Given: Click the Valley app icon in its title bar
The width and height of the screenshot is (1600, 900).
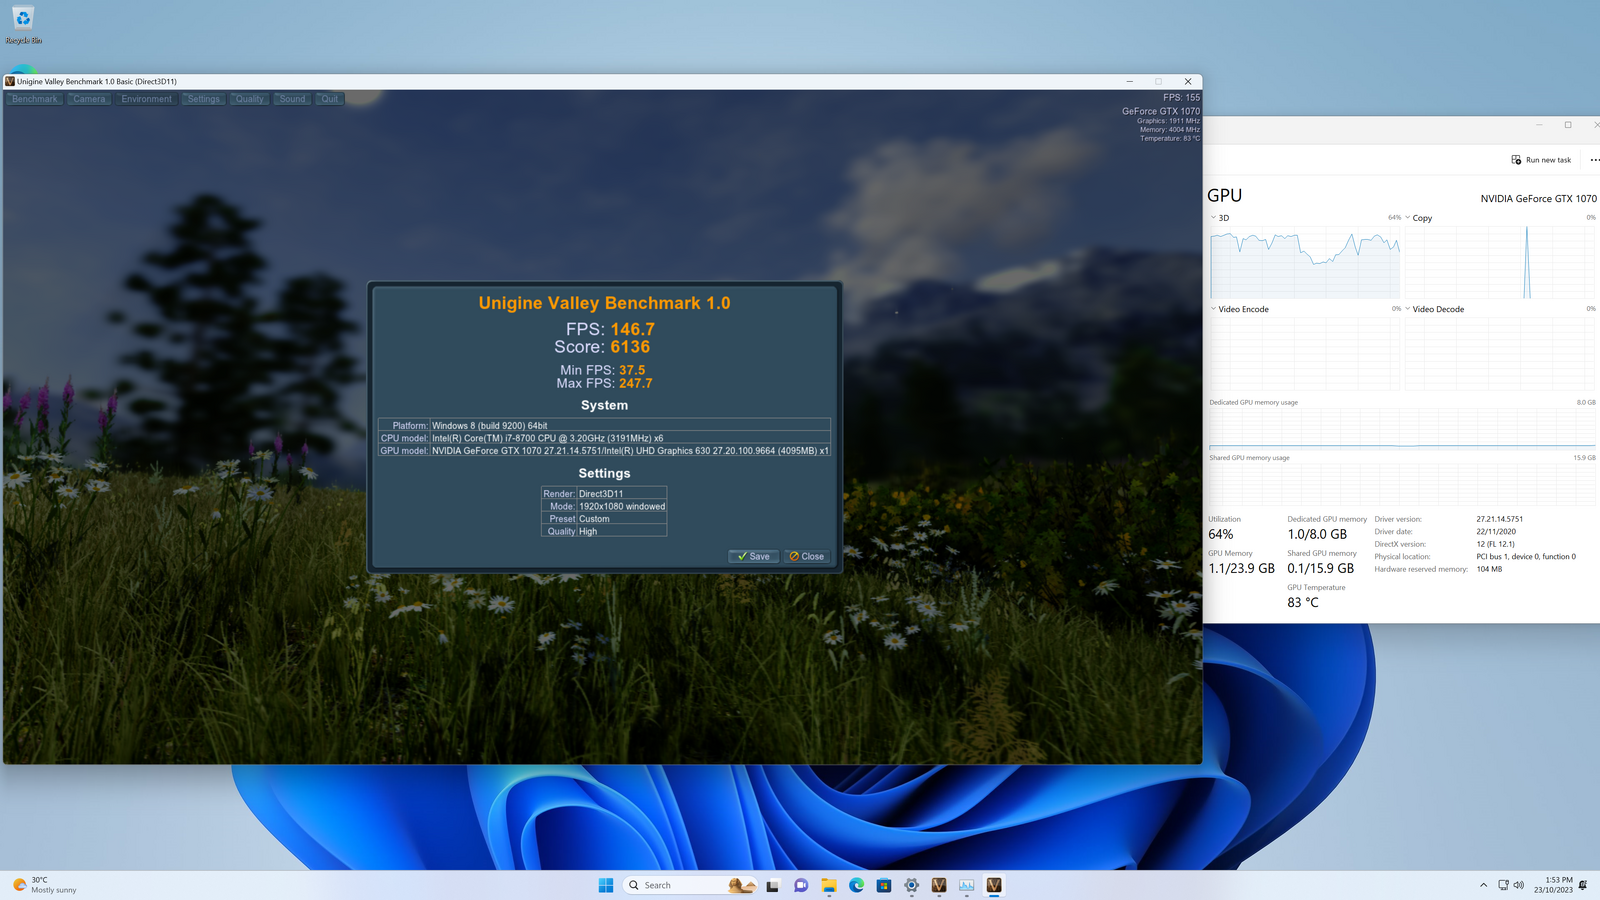Looking at the screenshot, I should coord(10,81).
